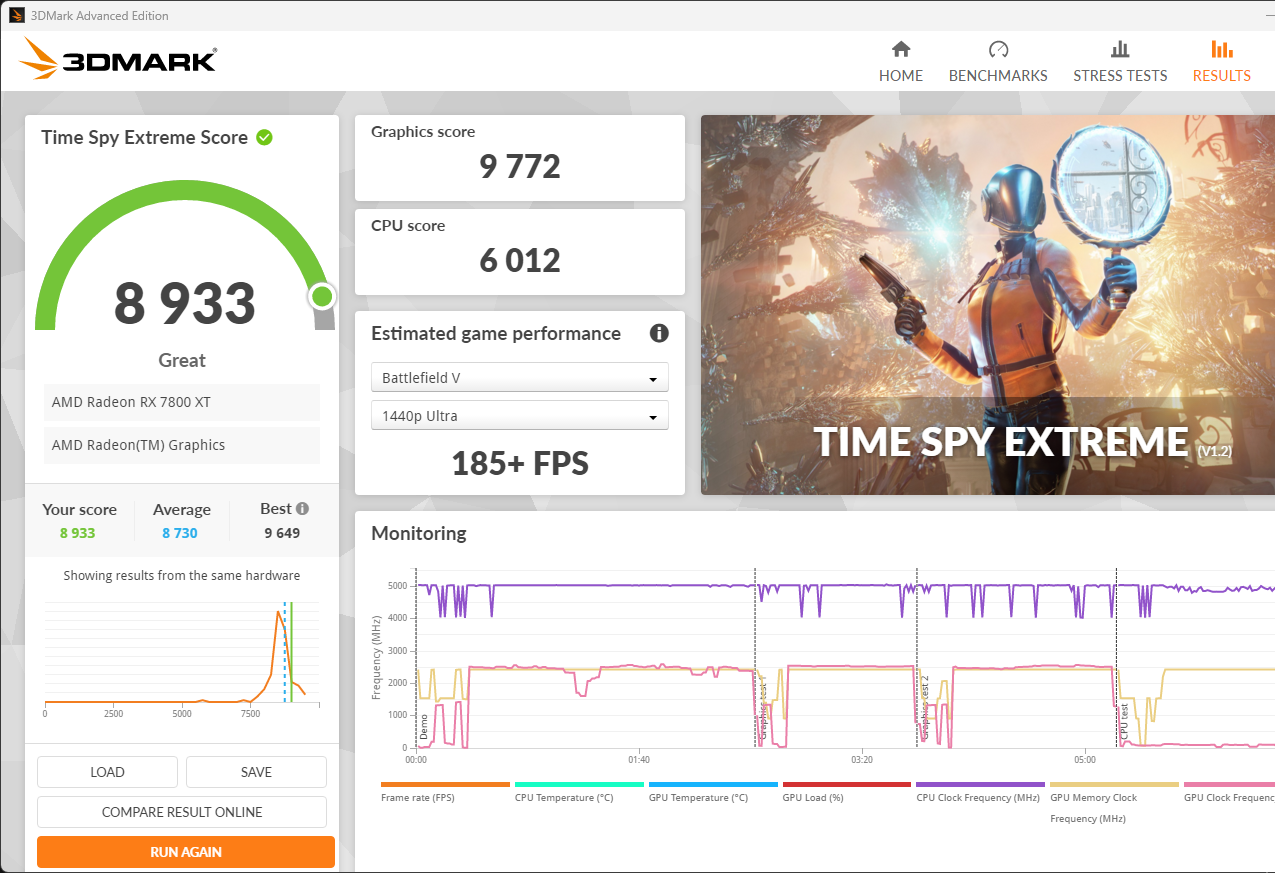Click the green gauge end-point indicator
This screenshot has height=873, width=1275.
(322, 296)
